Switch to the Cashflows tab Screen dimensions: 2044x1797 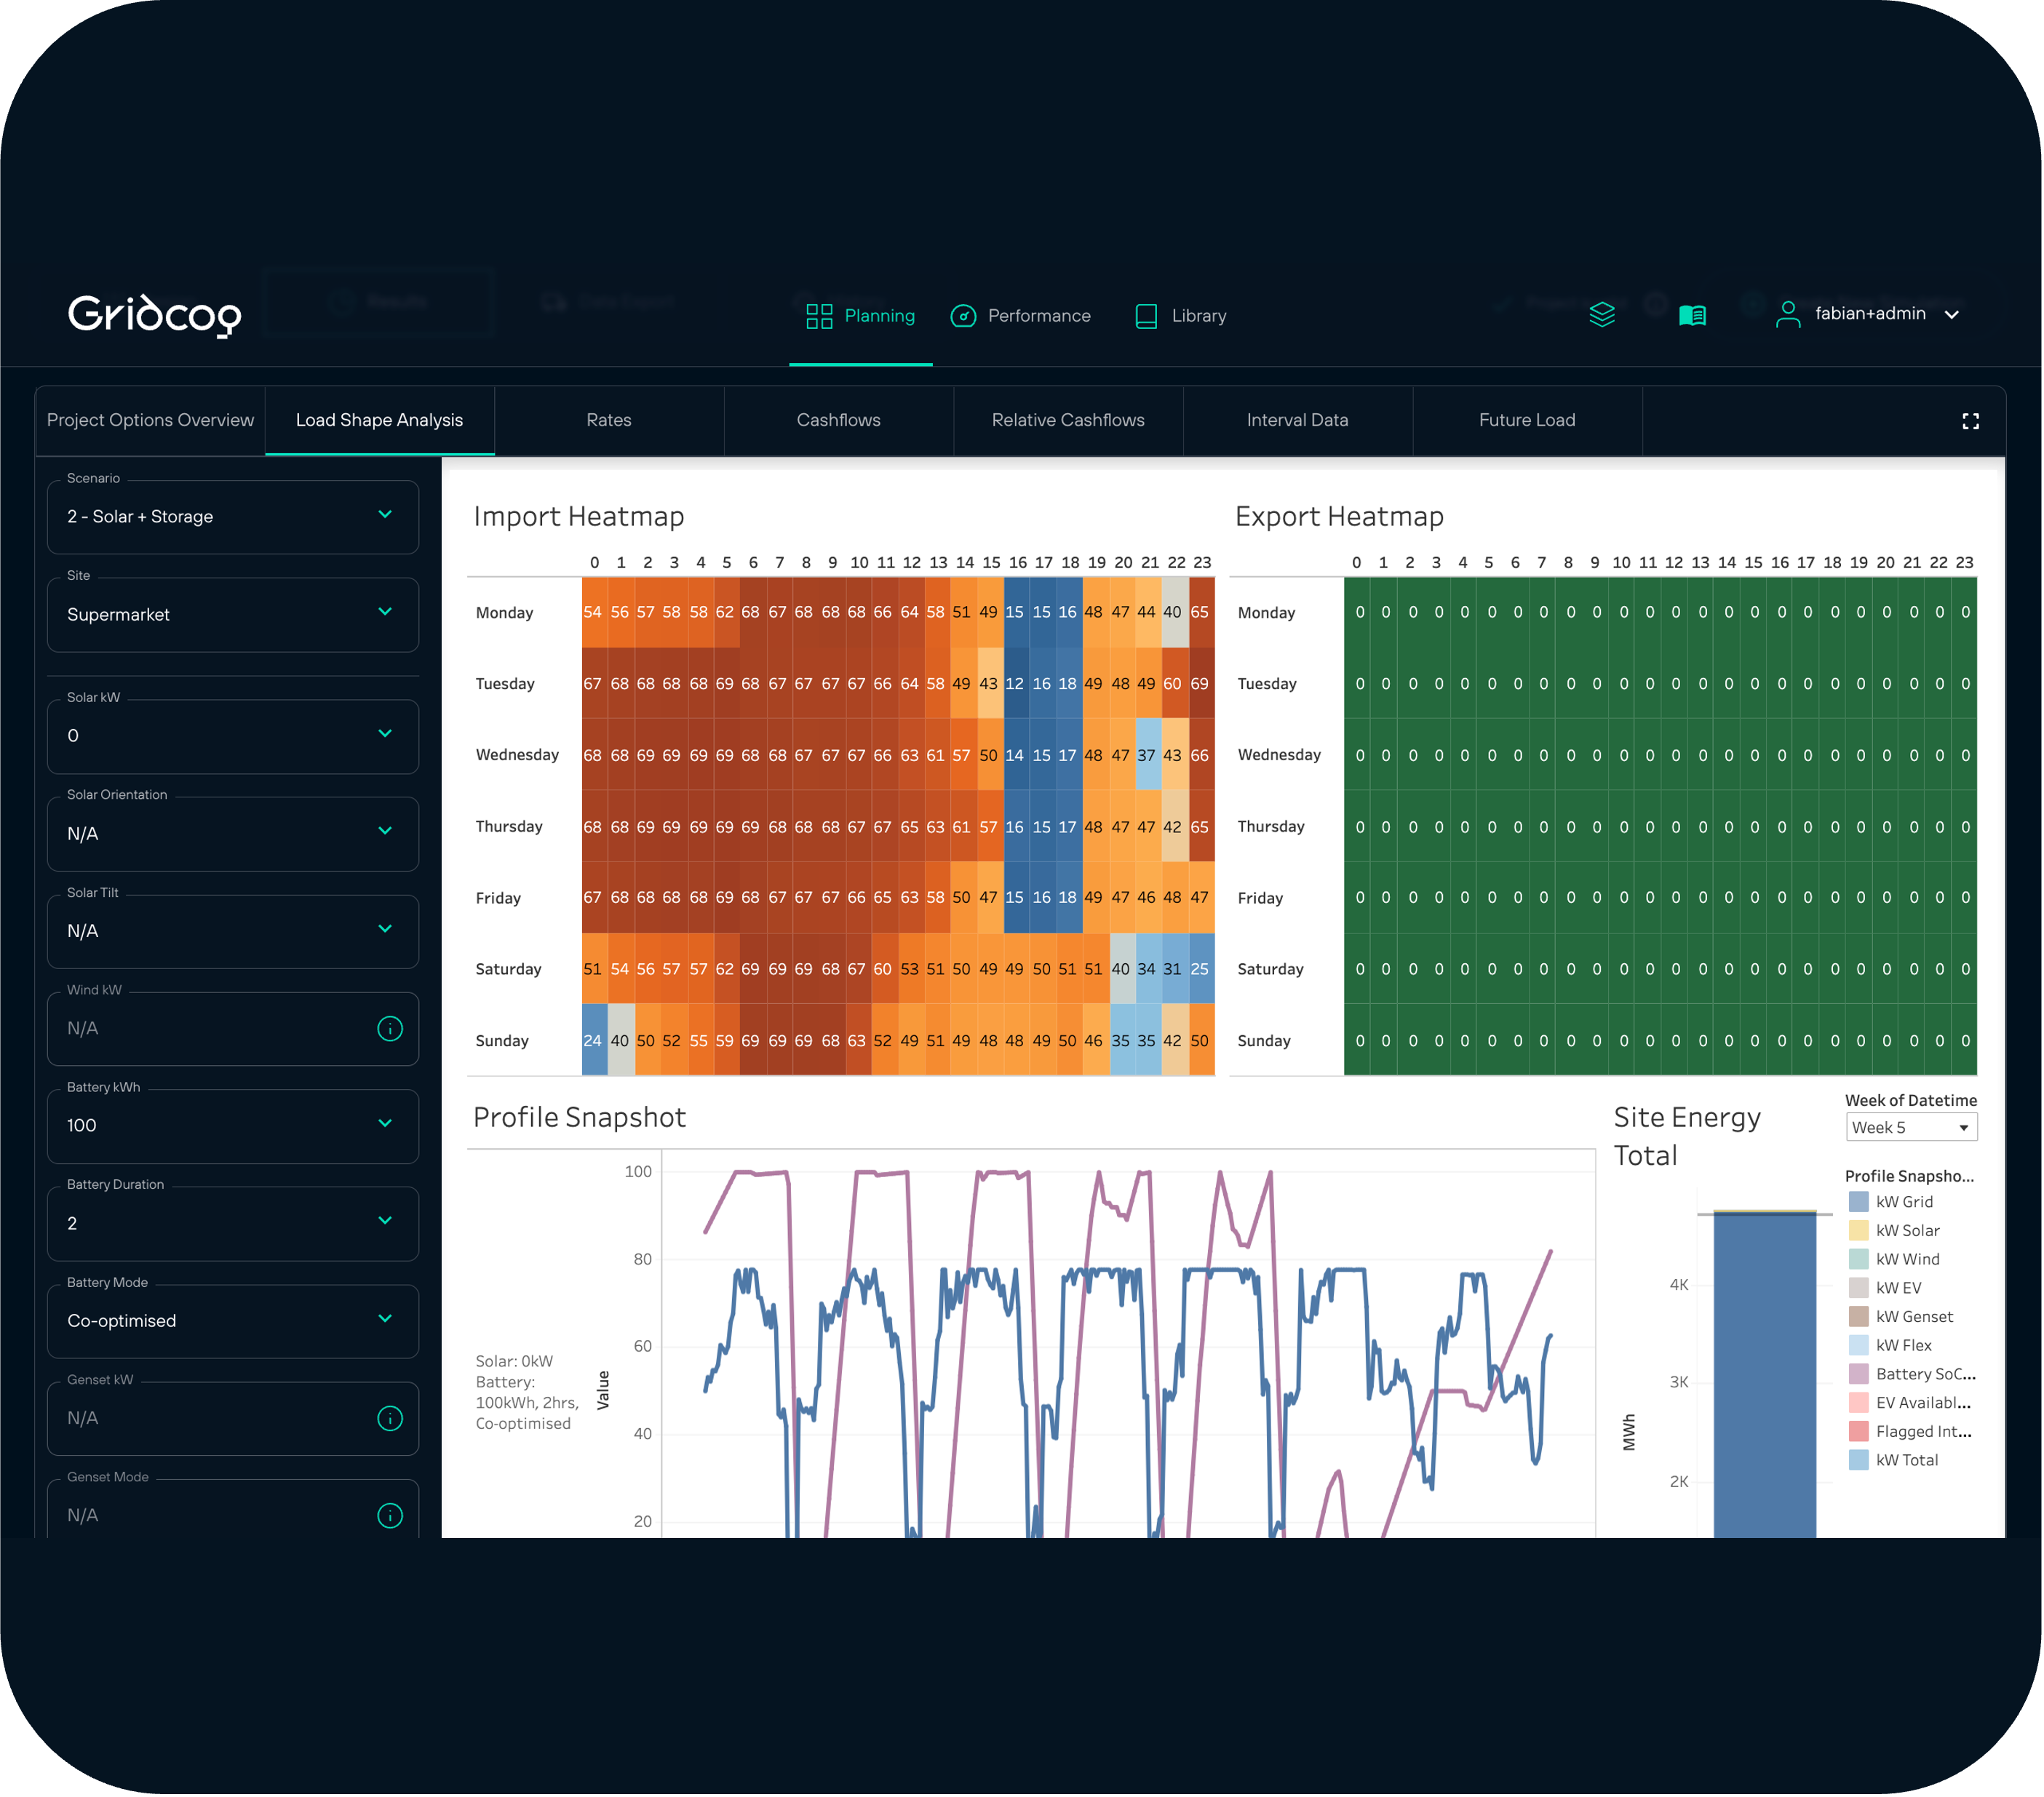838,420
